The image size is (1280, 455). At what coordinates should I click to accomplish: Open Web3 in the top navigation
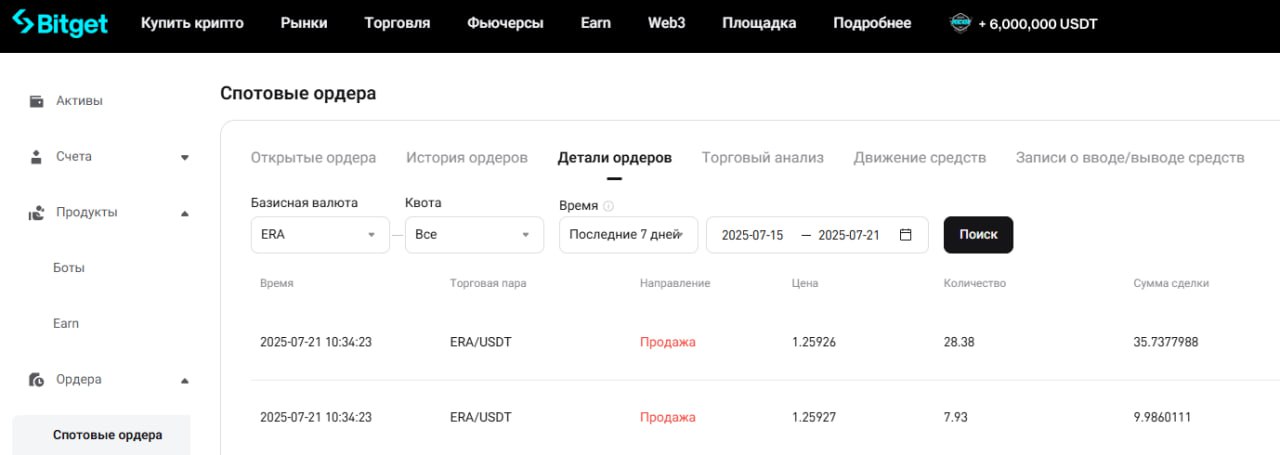click(x=667, y=23)
